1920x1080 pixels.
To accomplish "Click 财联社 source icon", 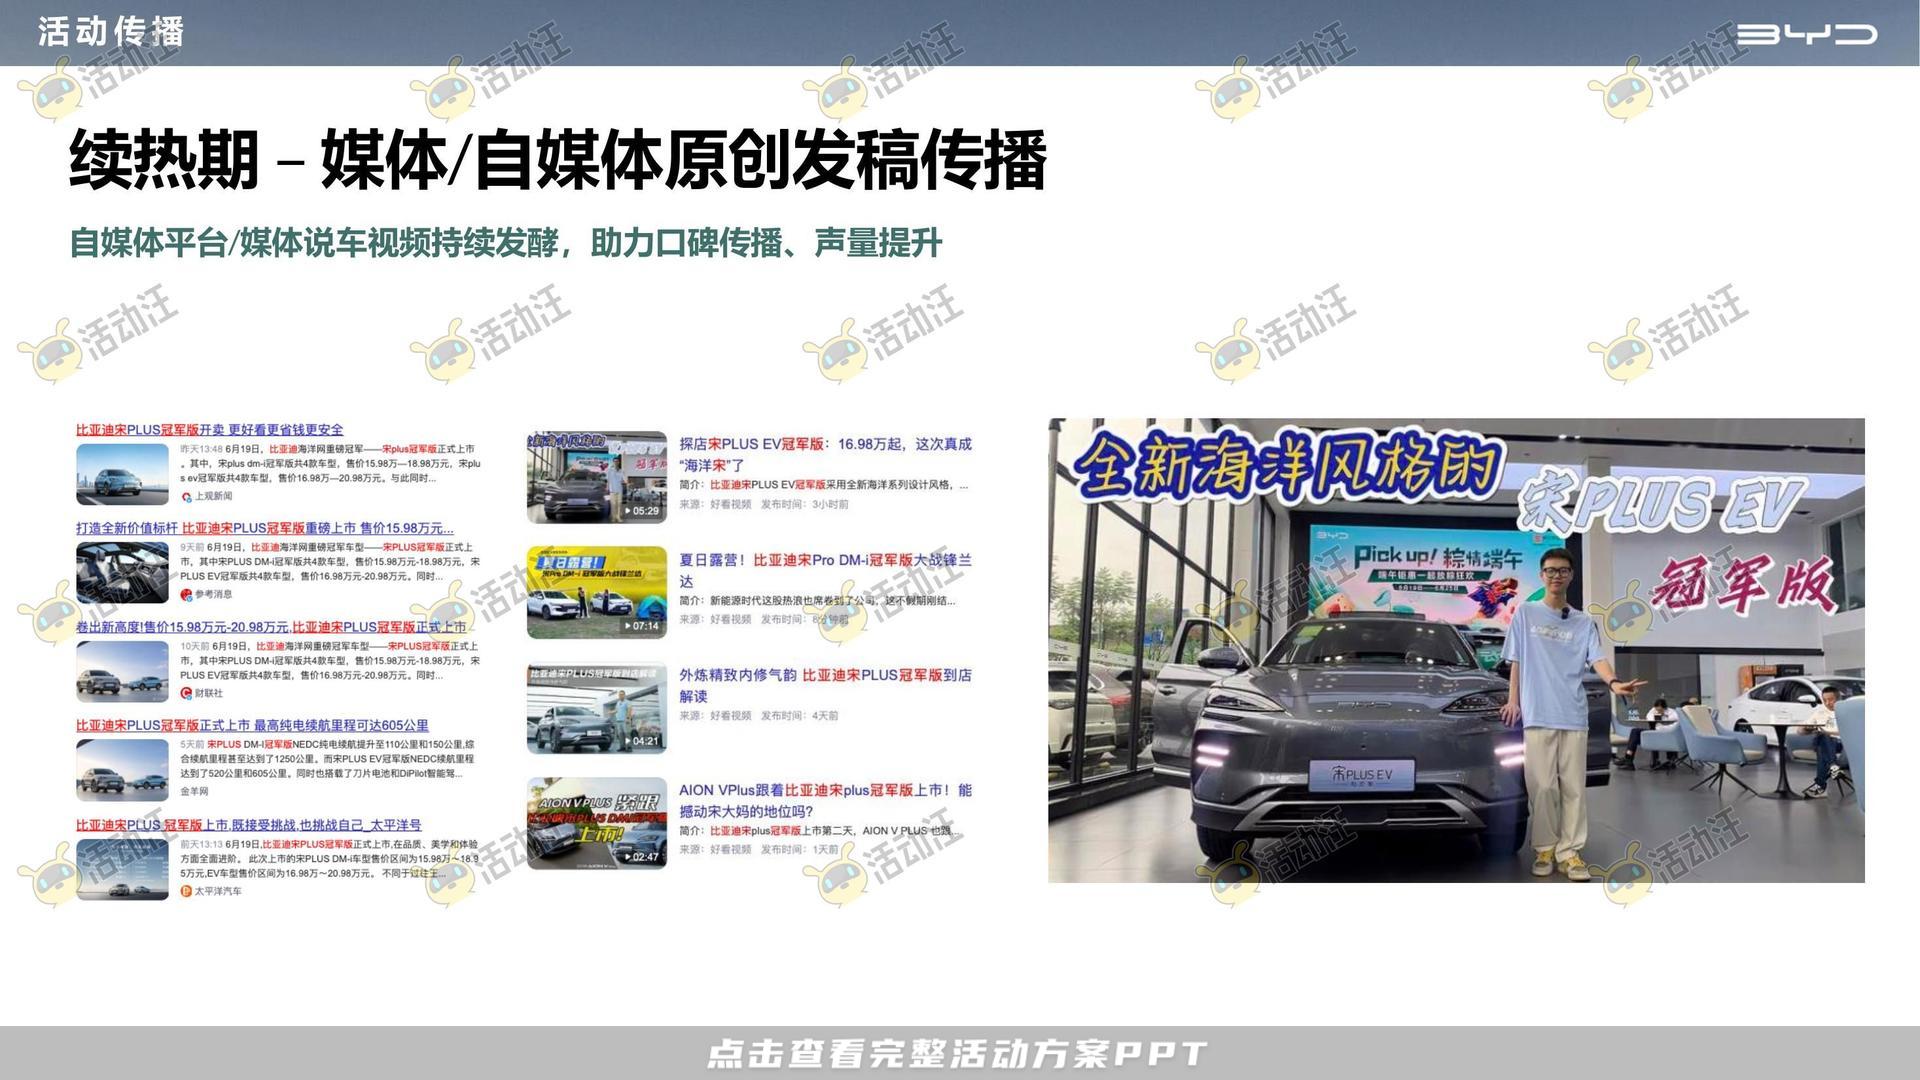I will tap(186, 693).
